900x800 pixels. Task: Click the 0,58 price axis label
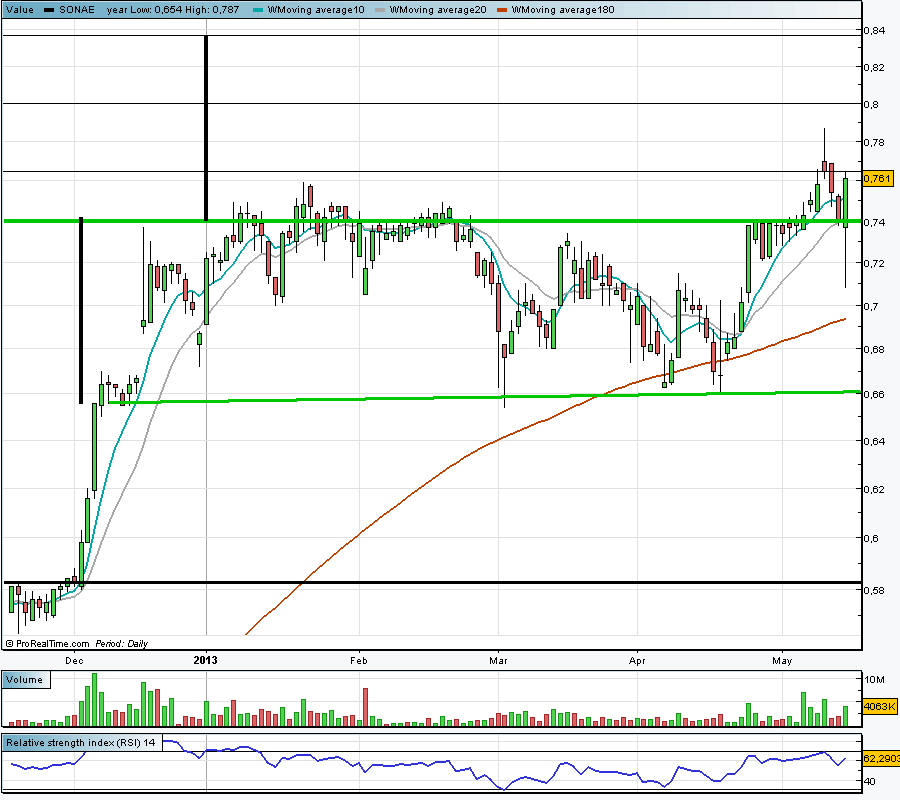click(x=874, y=590)
